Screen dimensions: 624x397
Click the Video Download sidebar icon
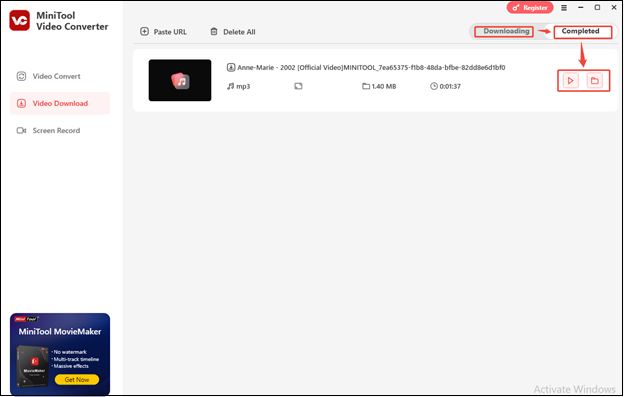pyautogui.click(x=21, y=103)
